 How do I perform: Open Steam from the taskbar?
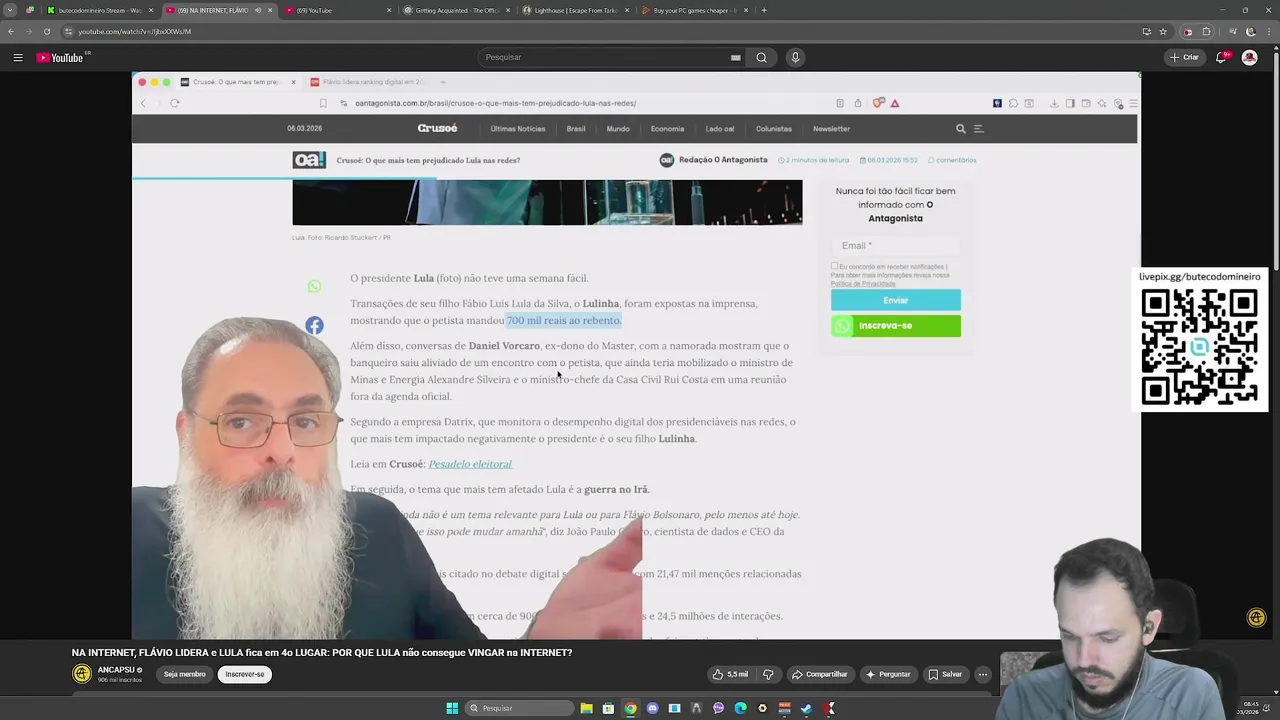pyautogui.click(x=806, y=708)
